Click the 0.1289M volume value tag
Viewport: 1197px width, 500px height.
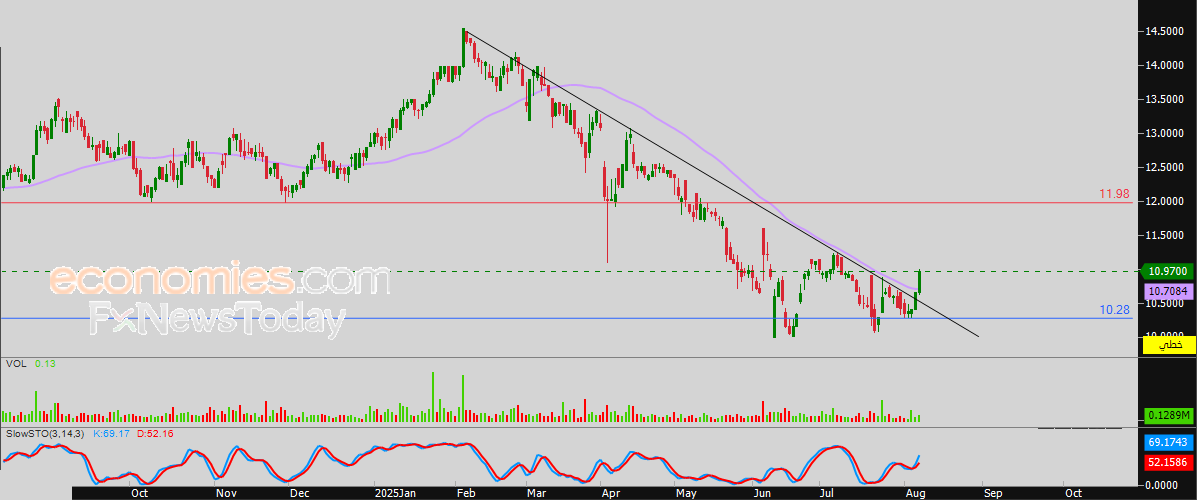click(1167, 415)
